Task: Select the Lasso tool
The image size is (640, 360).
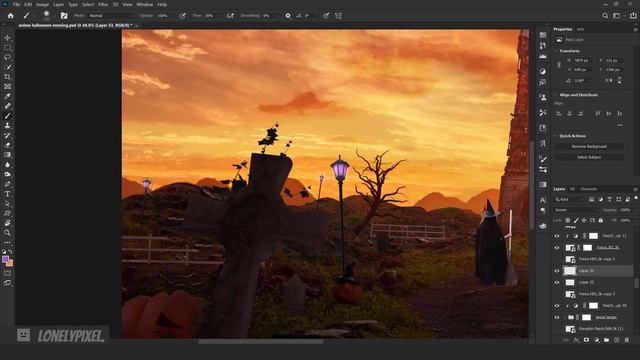Action: pyautogui.click(x=7, y=58)
